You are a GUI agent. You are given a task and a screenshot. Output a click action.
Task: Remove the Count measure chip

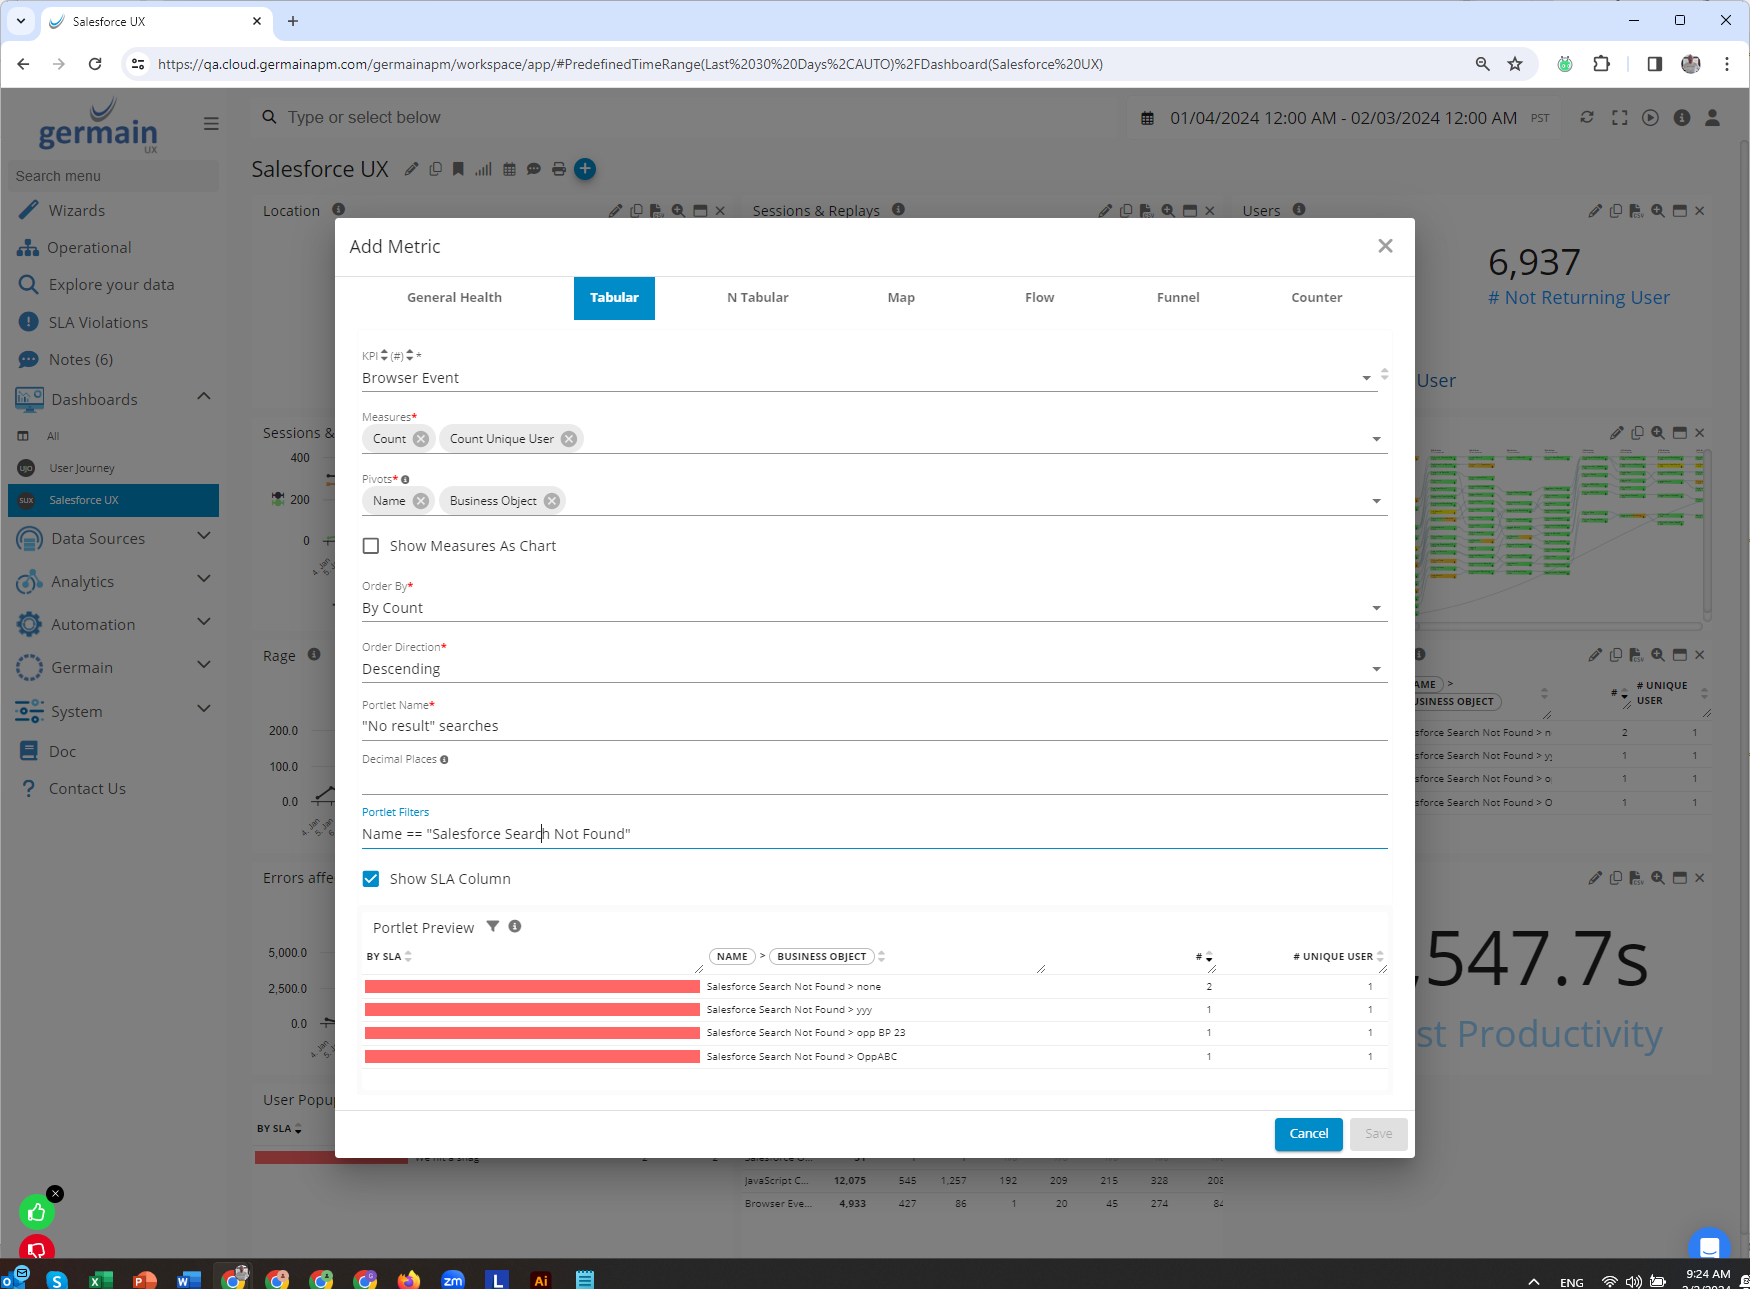[421, 439]
